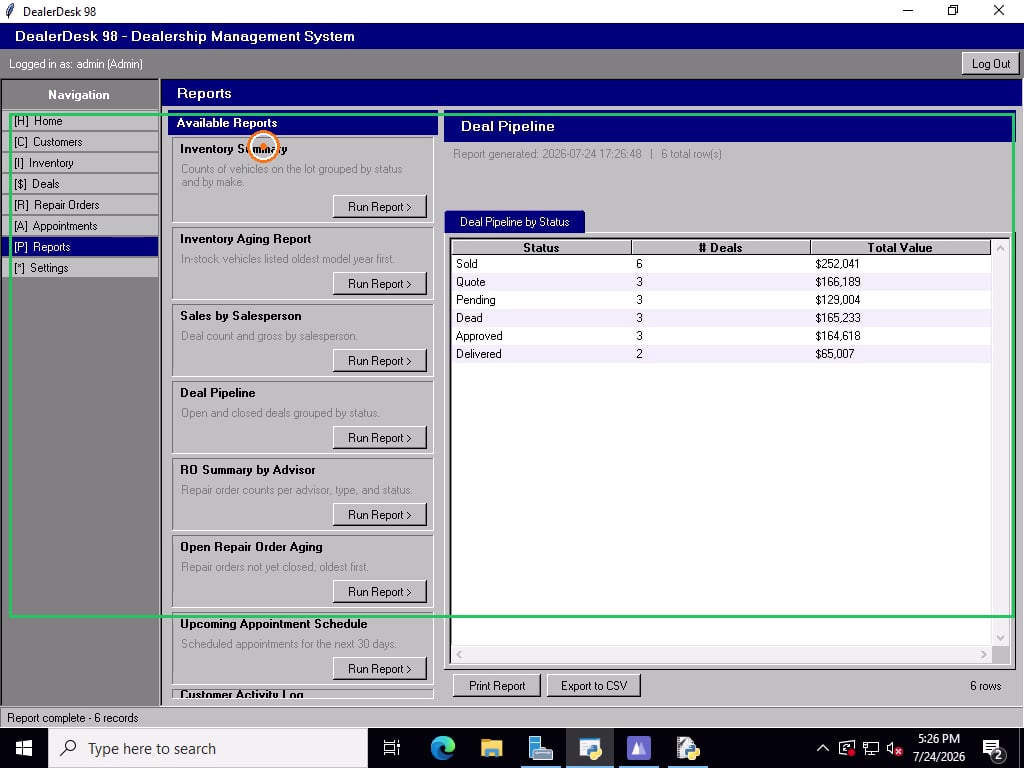Click the active Python app taskbar icon
1024x768 pixels.
coord(590,748)
